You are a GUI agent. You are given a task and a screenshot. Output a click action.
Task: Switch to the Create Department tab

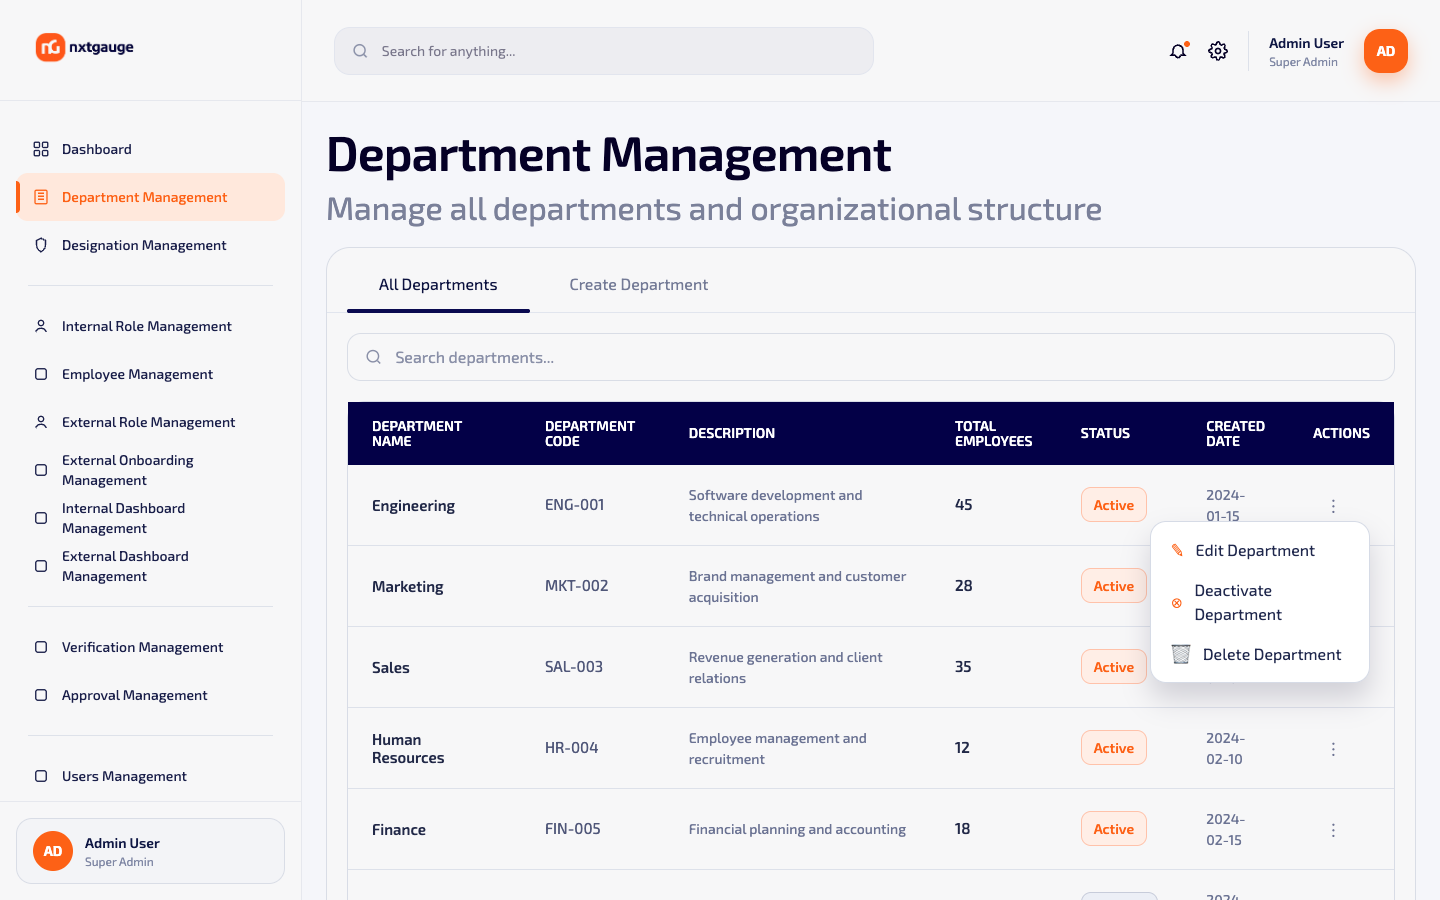tap(638, 285)
